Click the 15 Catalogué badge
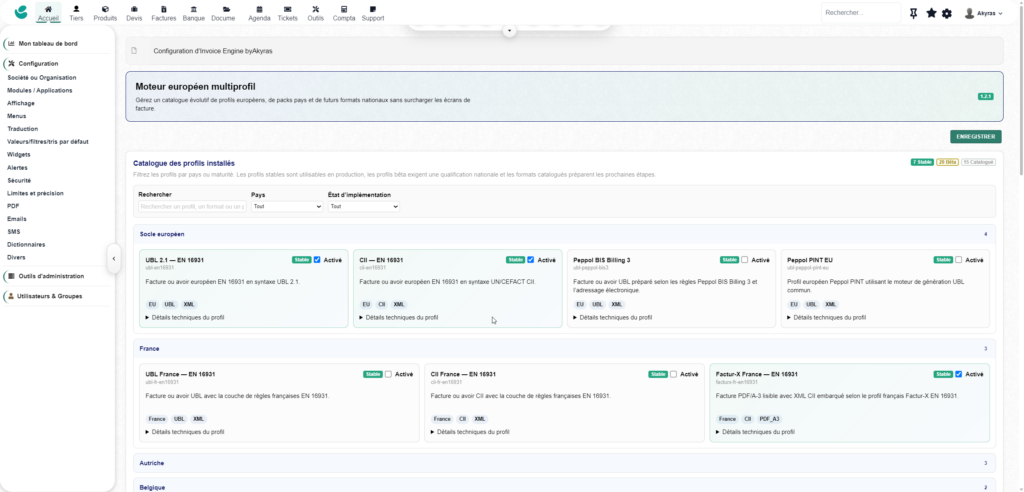The height and width of the screenshot is (492, 1024). [978, 162]
